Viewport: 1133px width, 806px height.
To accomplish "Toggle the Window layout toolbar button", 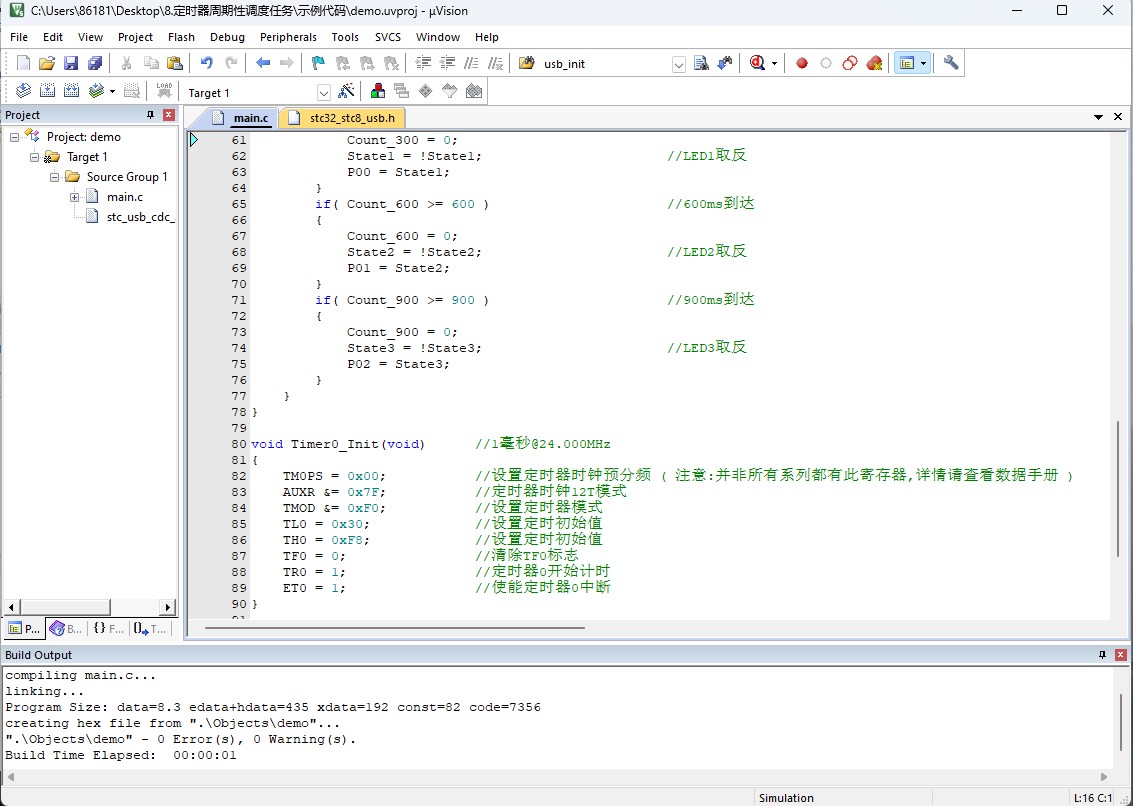I will click(x=907, y=64).
